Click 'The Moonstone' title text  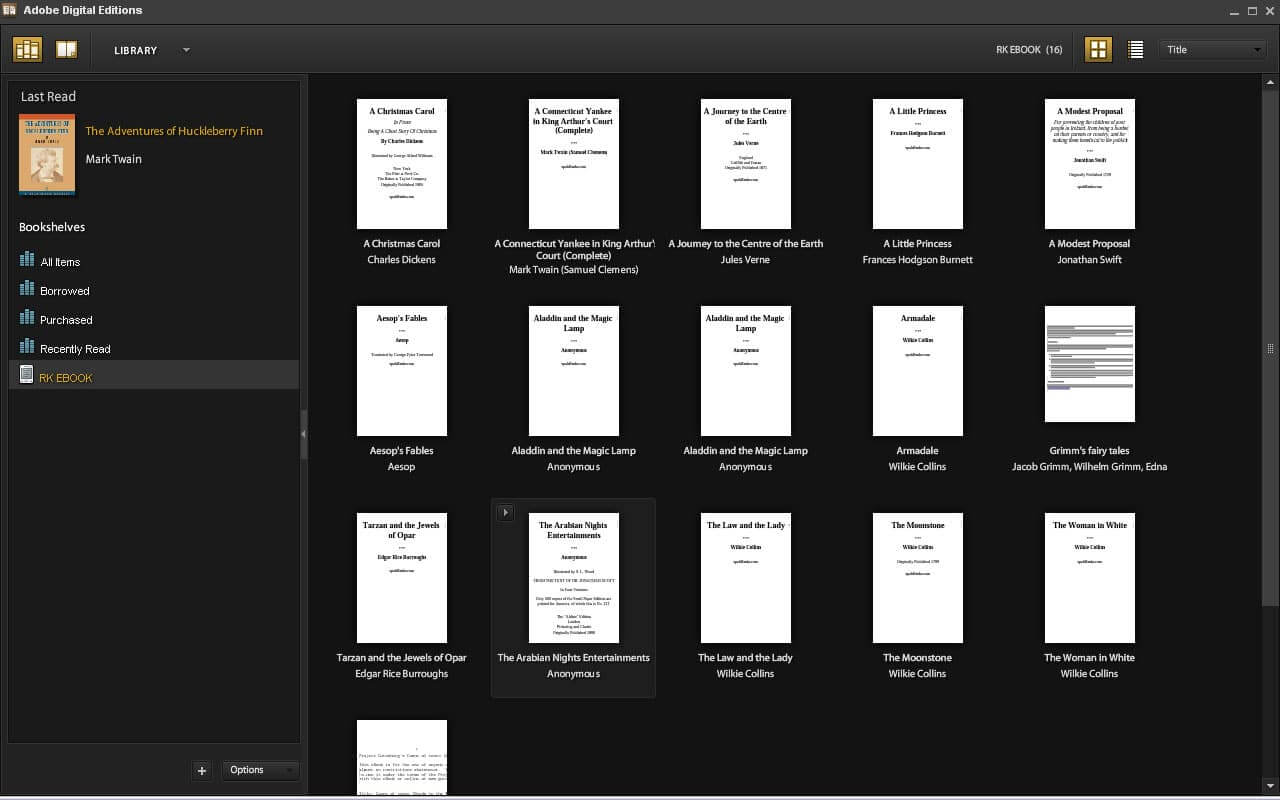click(917, 658)
